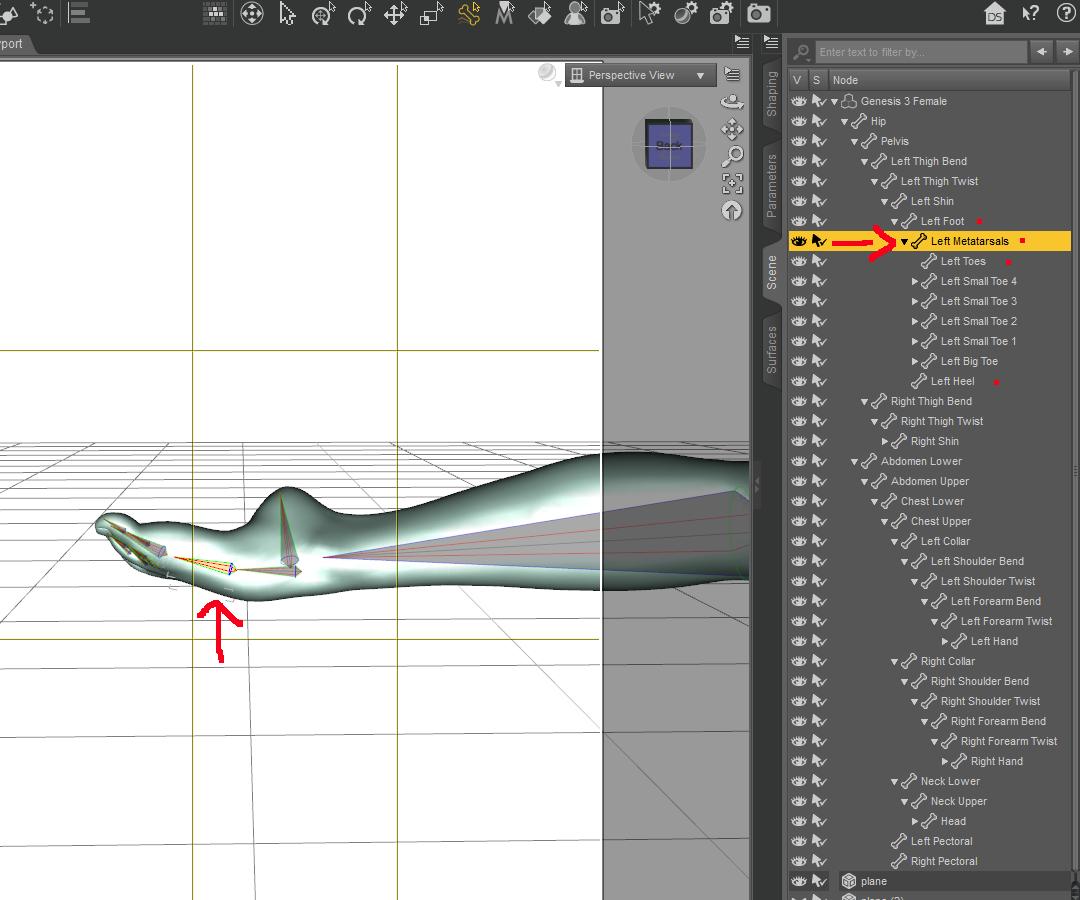Select the Scale tool in toolbar
This screenshot has height=900, width=1080.
tap(431, 14)
